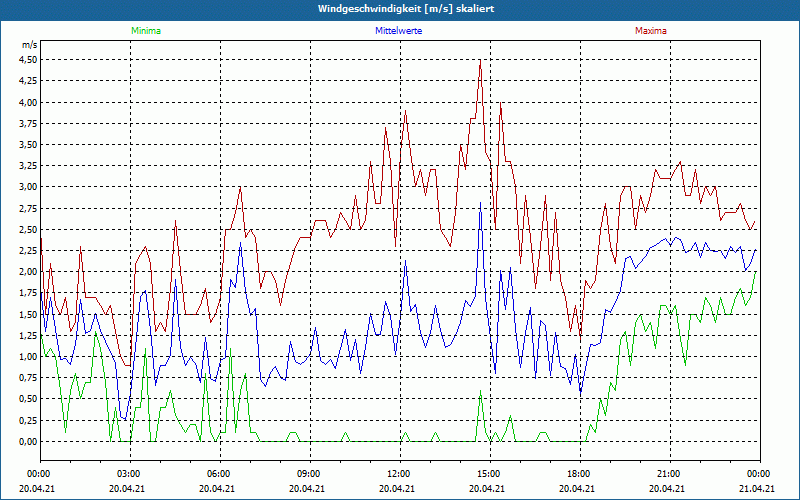Click the 1,75 y-axis value

coord(28,293)
